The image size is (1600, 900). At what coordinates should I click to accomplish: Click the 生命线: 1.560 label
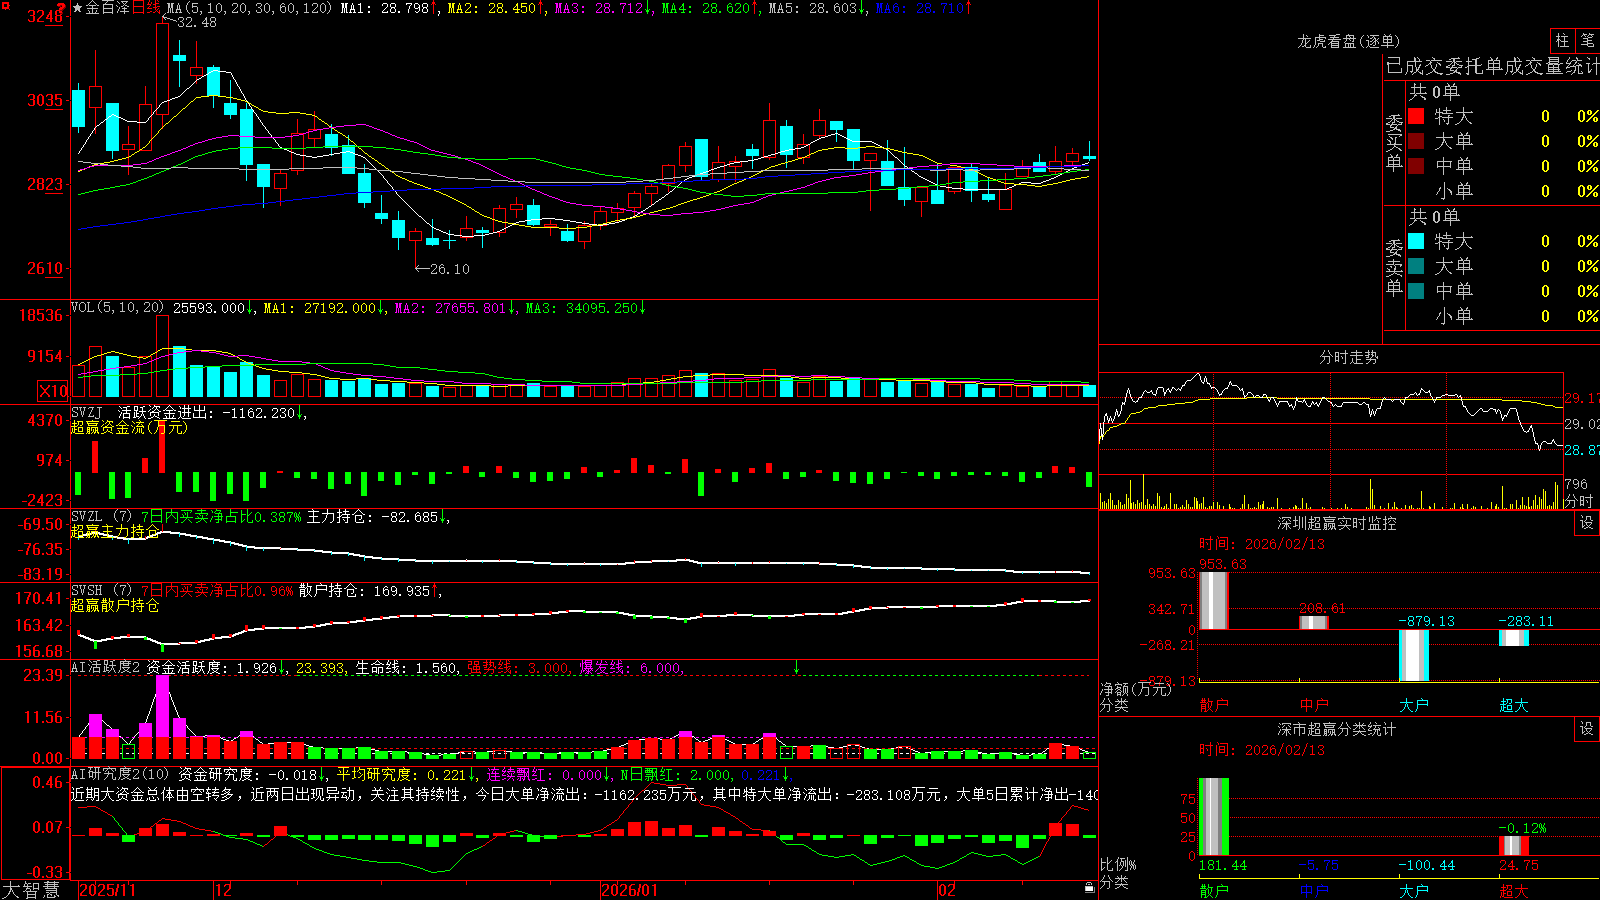[406, 668]
